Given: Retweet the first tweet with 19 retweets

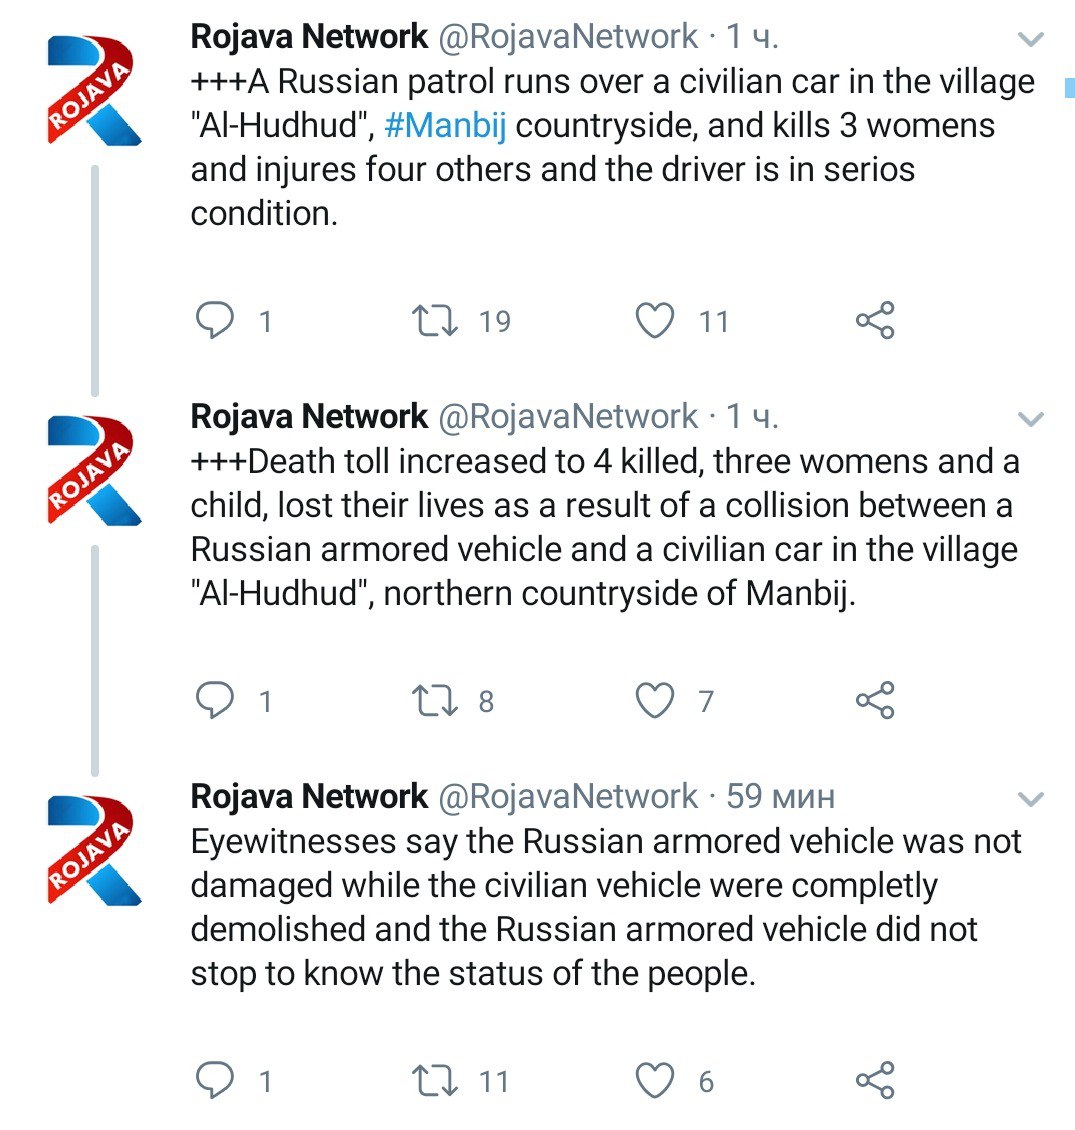Looking at the screenshot, I should (x=434, y=321).
